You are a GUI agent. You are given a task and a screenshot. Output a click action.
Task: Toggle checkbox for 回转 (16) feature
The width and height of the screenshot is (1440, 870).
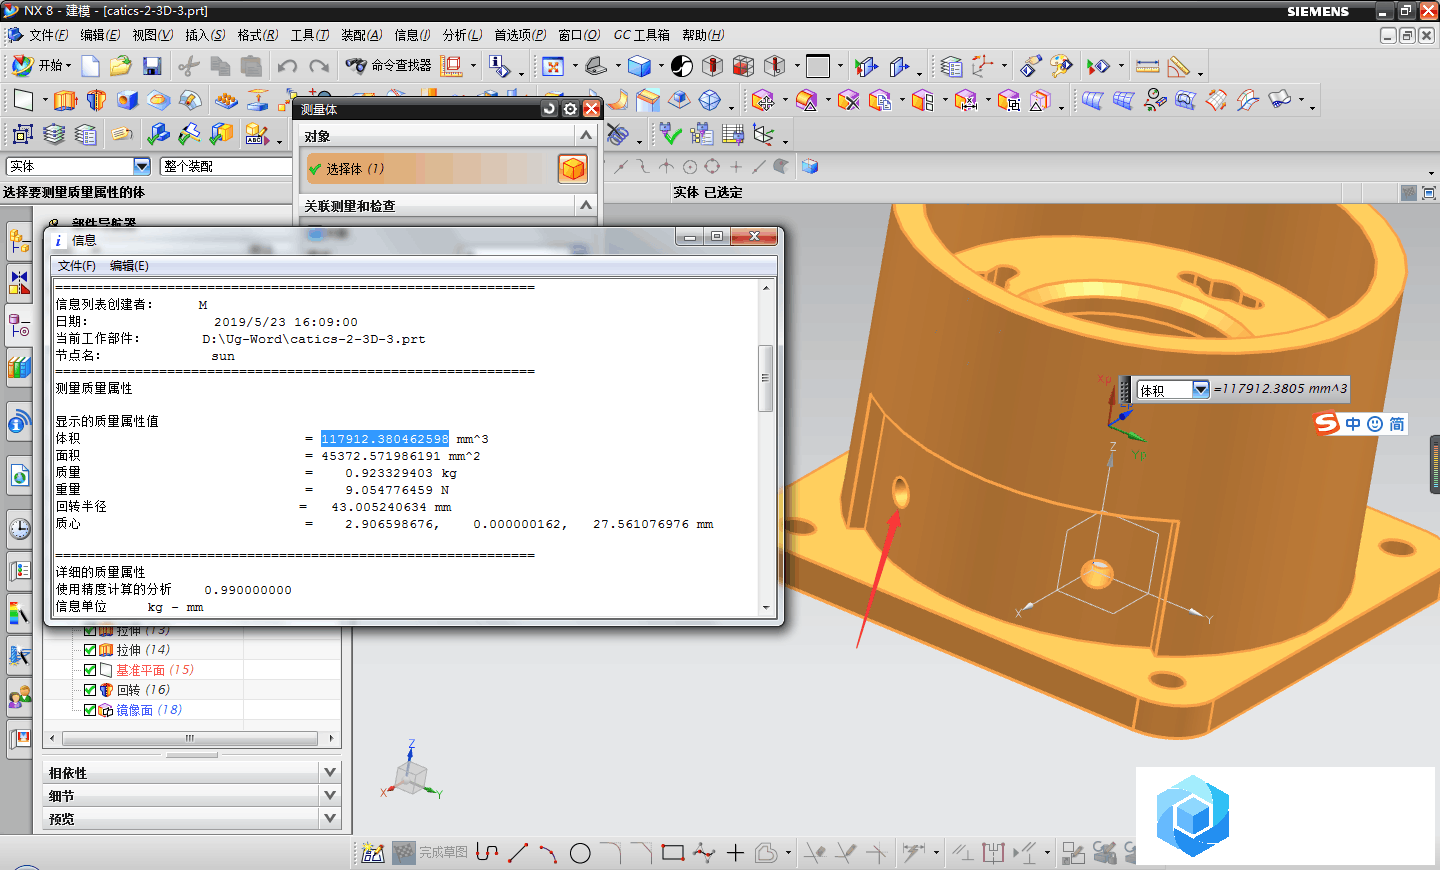(x=90, y=690)
